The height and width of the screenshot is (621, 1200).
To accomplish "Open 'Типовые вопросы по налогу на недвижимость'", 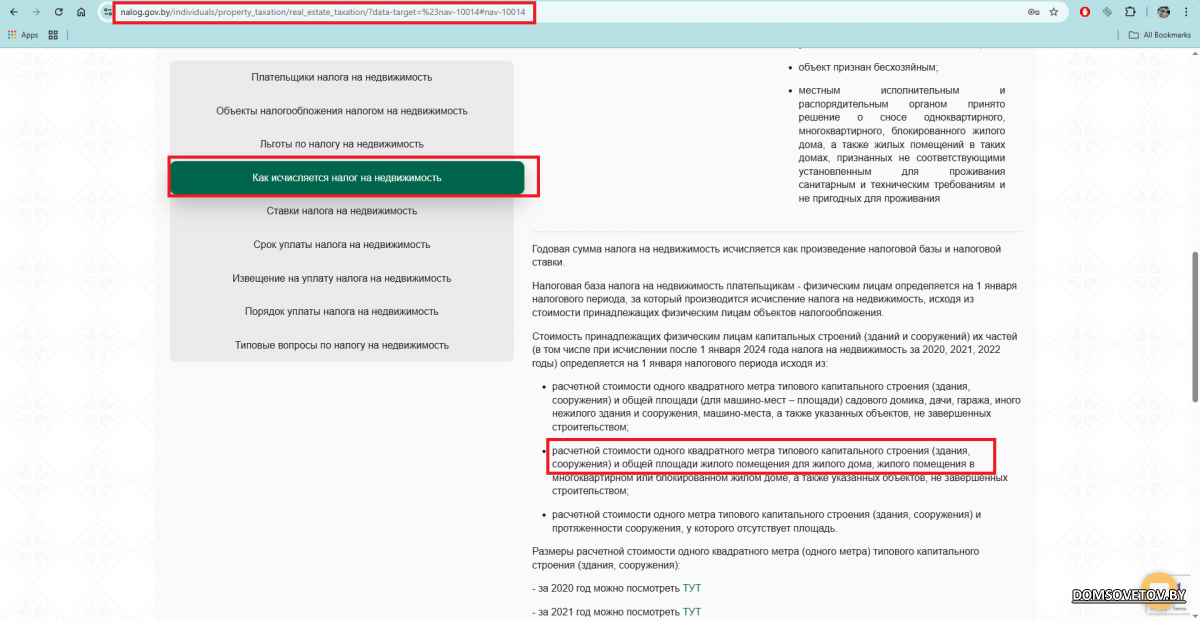I will [x=341, y=345].
